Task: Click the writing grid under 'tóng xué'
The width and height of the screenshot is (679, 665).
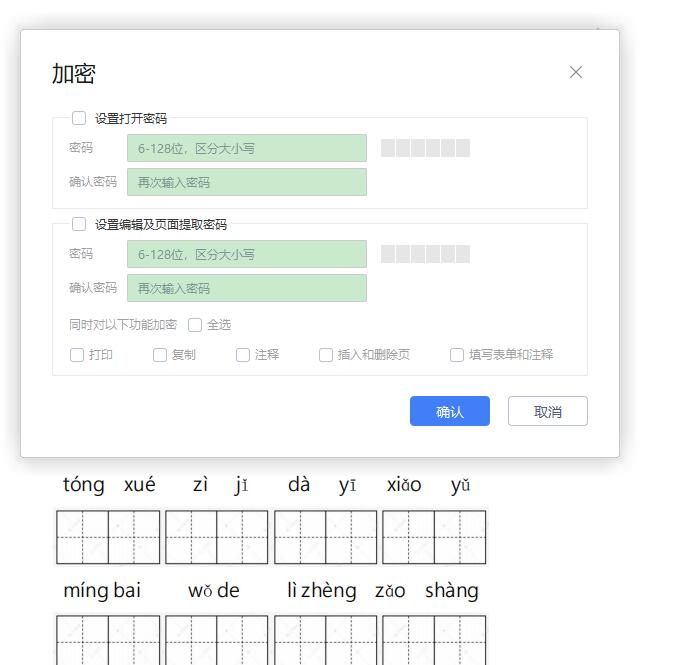Action: (108, 537)
